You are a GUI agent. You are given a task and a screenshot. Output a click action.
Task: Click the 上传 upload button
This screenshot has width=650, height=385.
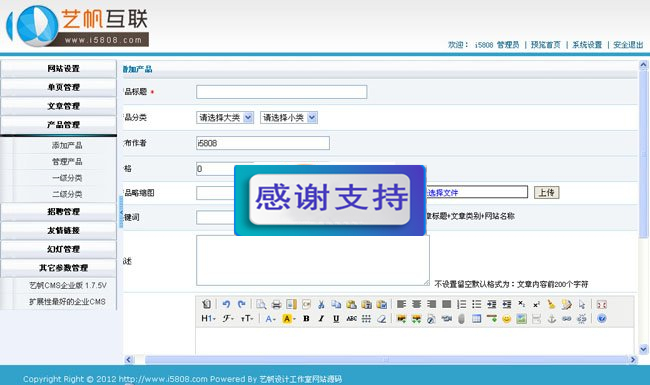[x=546, y=192]
